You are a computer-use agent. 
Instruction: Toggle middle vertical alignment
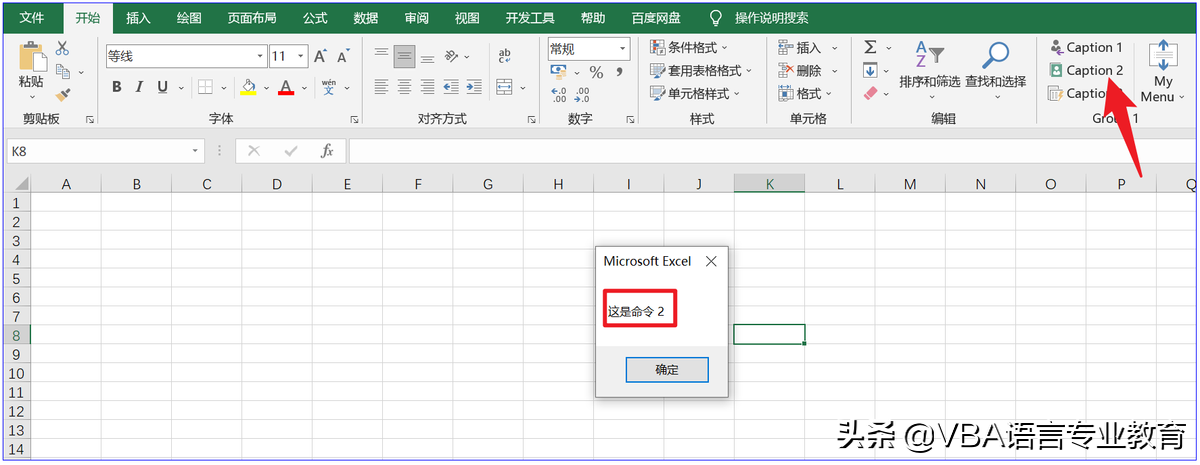pyautogui.click(x=404, y=56)
